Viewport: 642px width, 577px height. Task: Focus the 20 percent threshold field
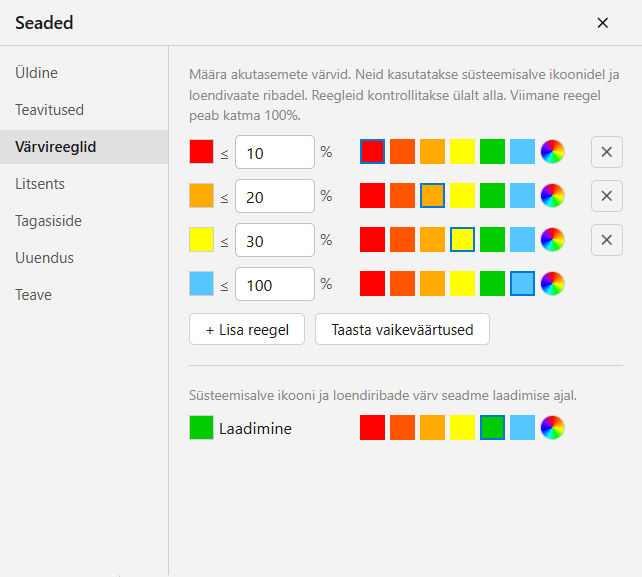275,196
